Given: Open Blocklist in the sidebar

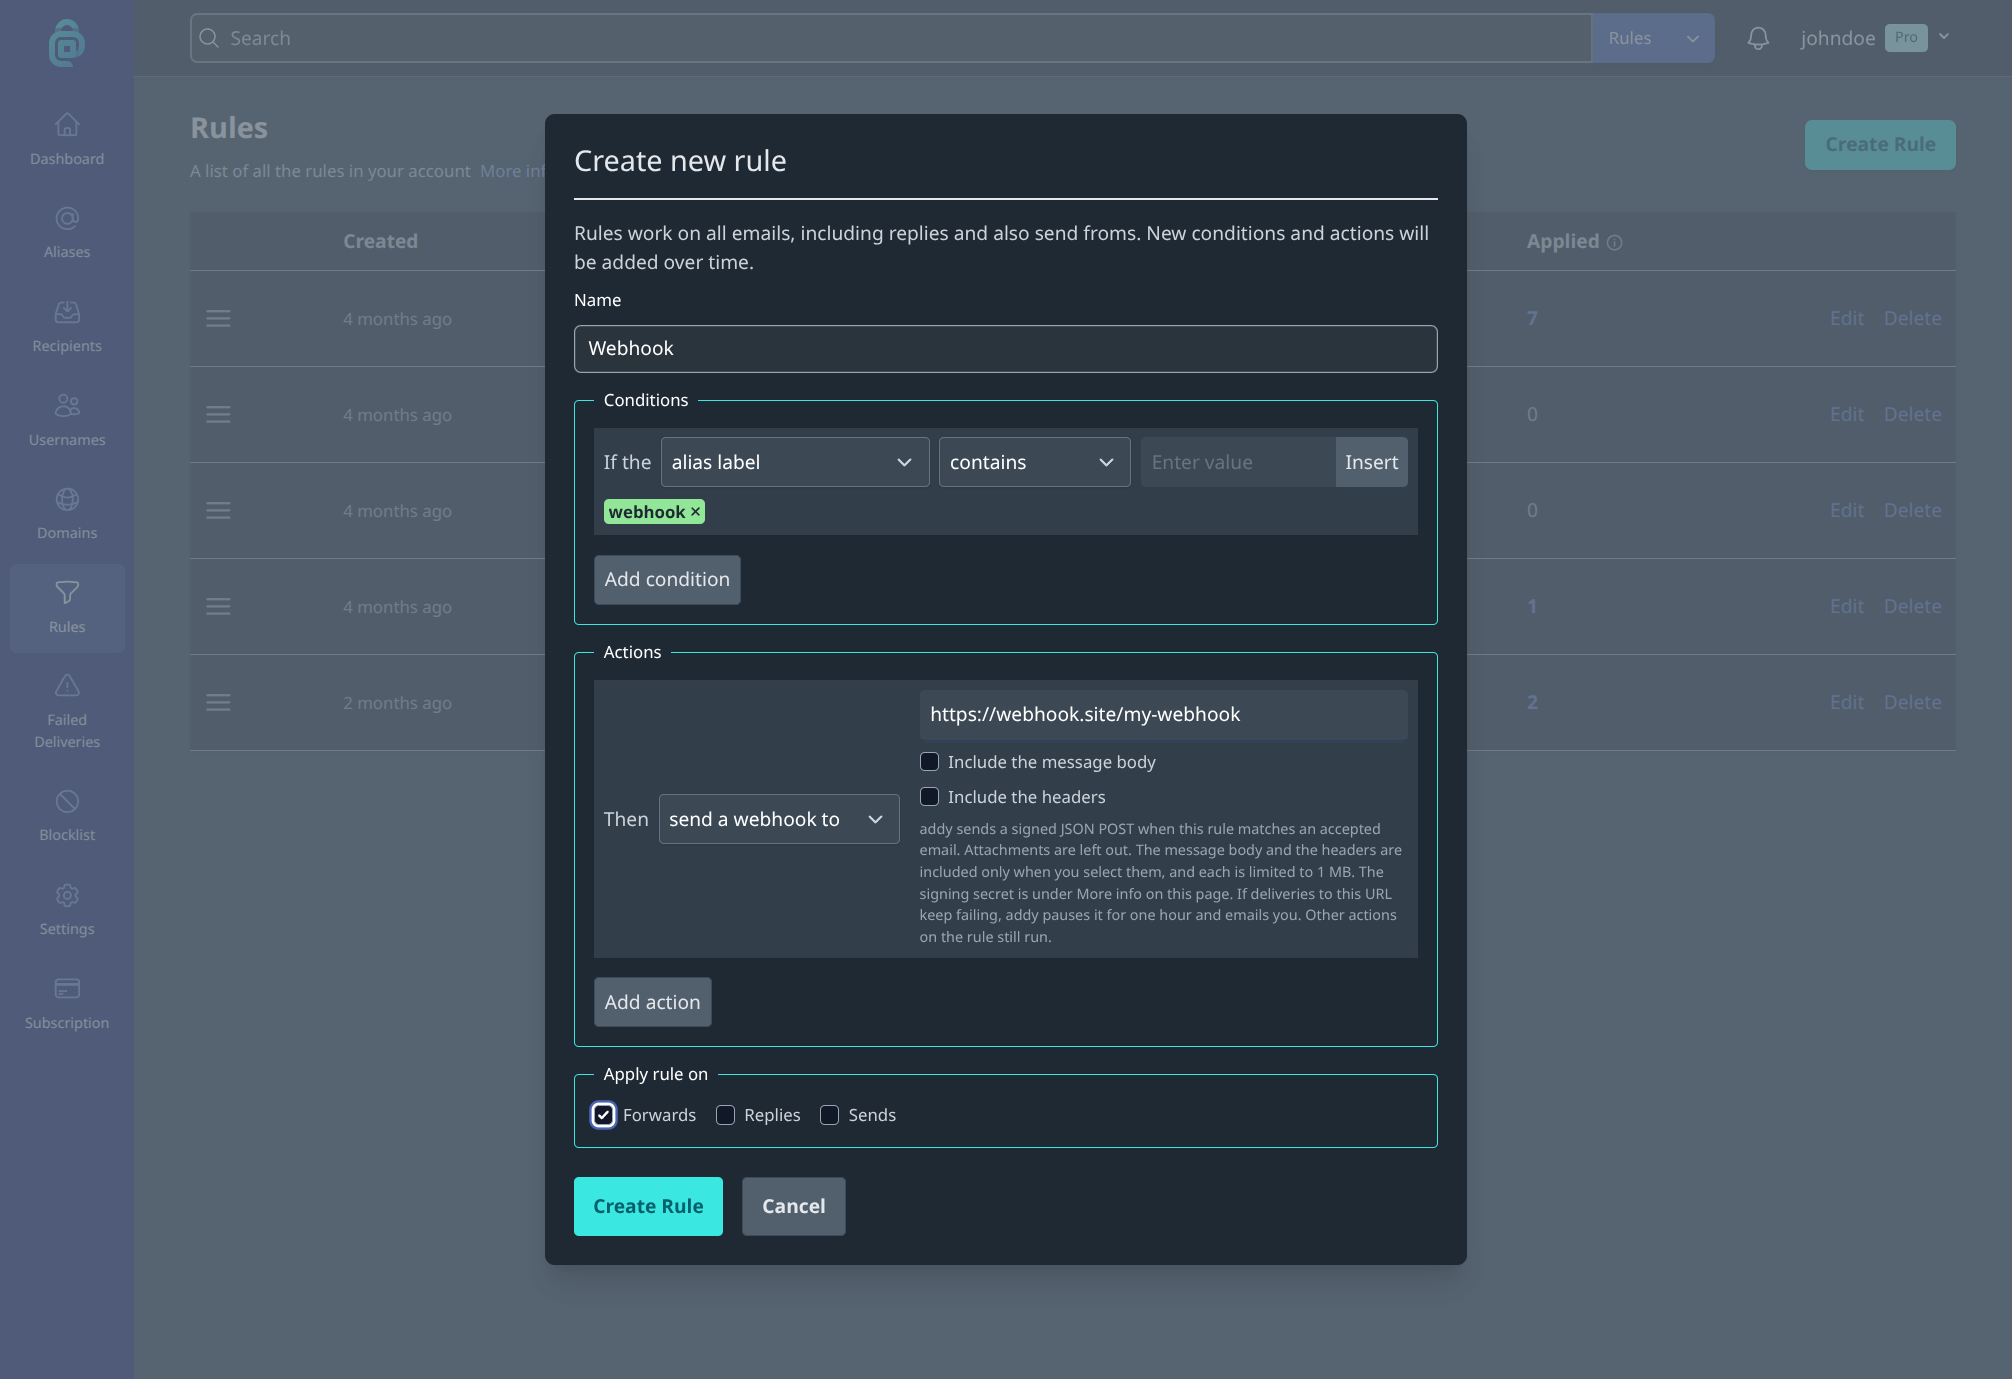Looking at the screenshot, I should coord(67,816).
